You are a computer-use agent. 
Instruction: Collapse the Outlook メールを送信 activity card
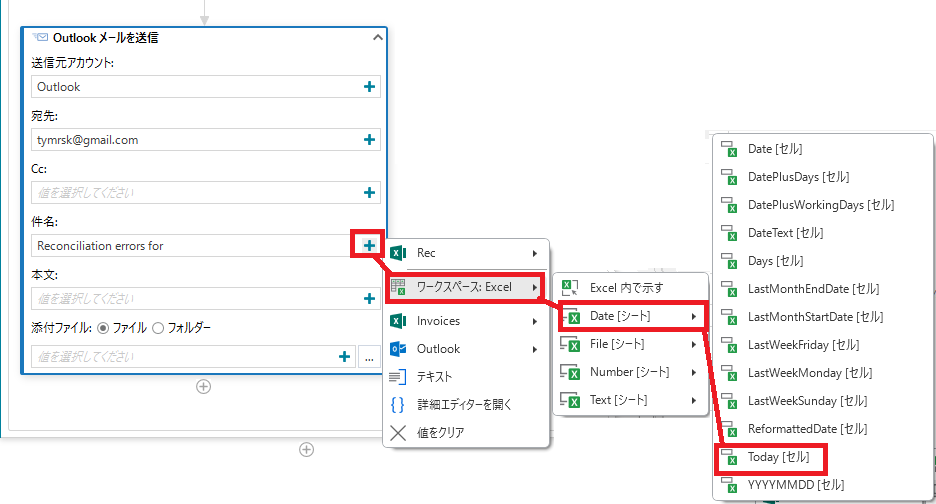tap(377, 38)
